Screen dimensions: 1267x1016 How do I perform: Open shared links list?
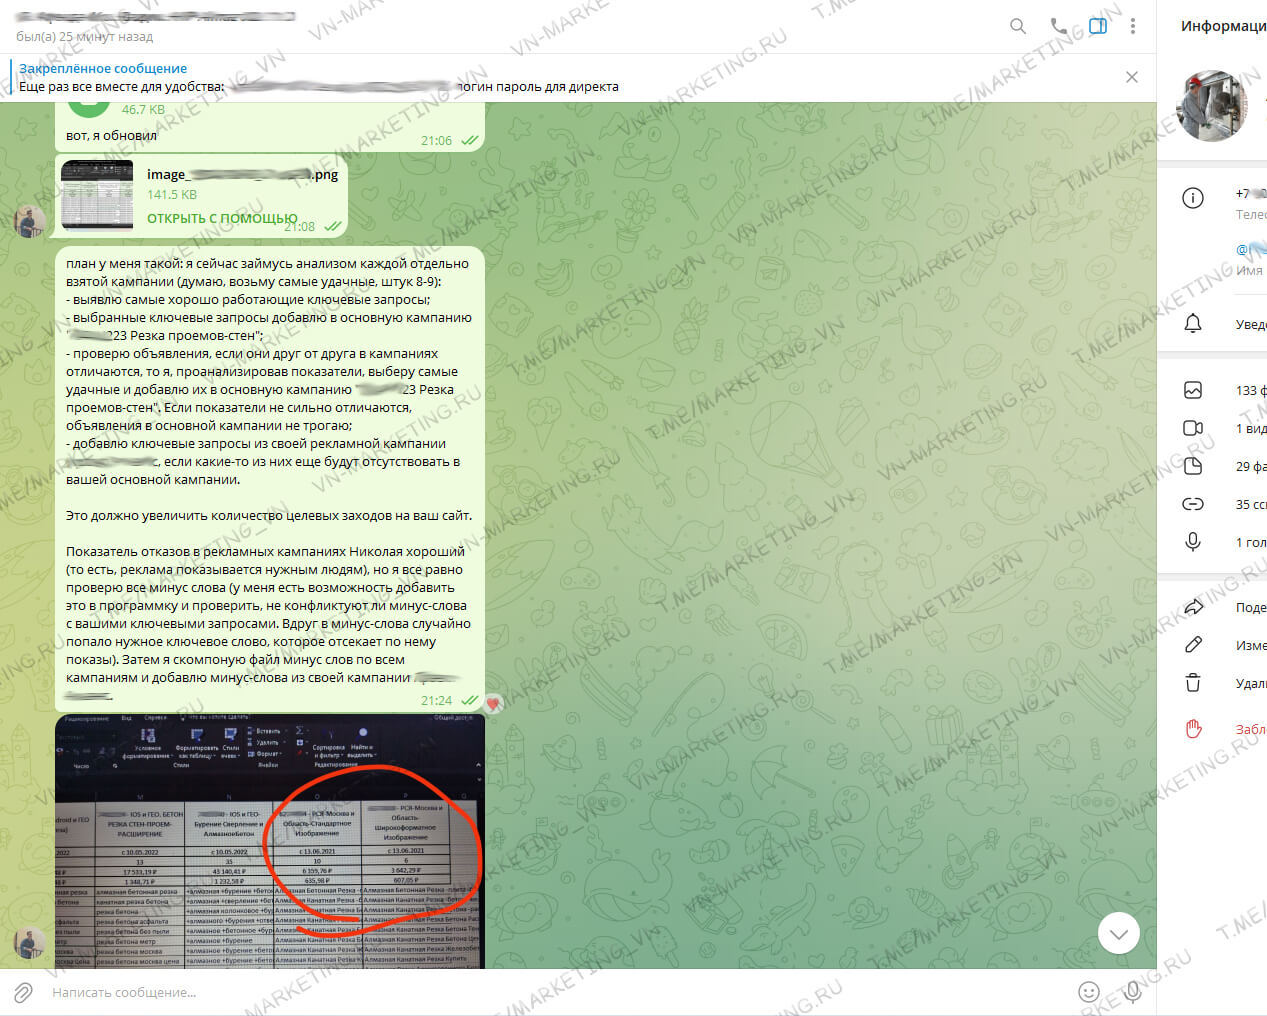(x=1193, y=504)
